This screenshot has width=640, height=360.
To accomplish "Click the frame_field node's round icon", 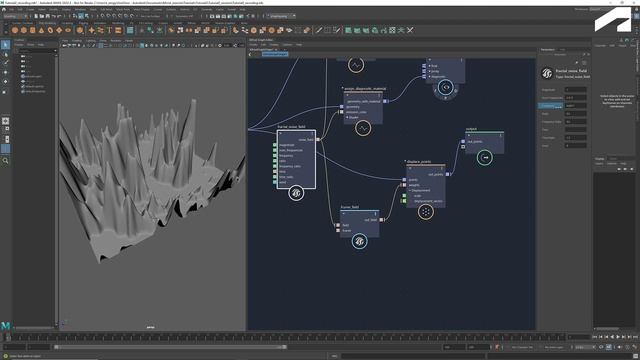I will click(x=359, y=241).
